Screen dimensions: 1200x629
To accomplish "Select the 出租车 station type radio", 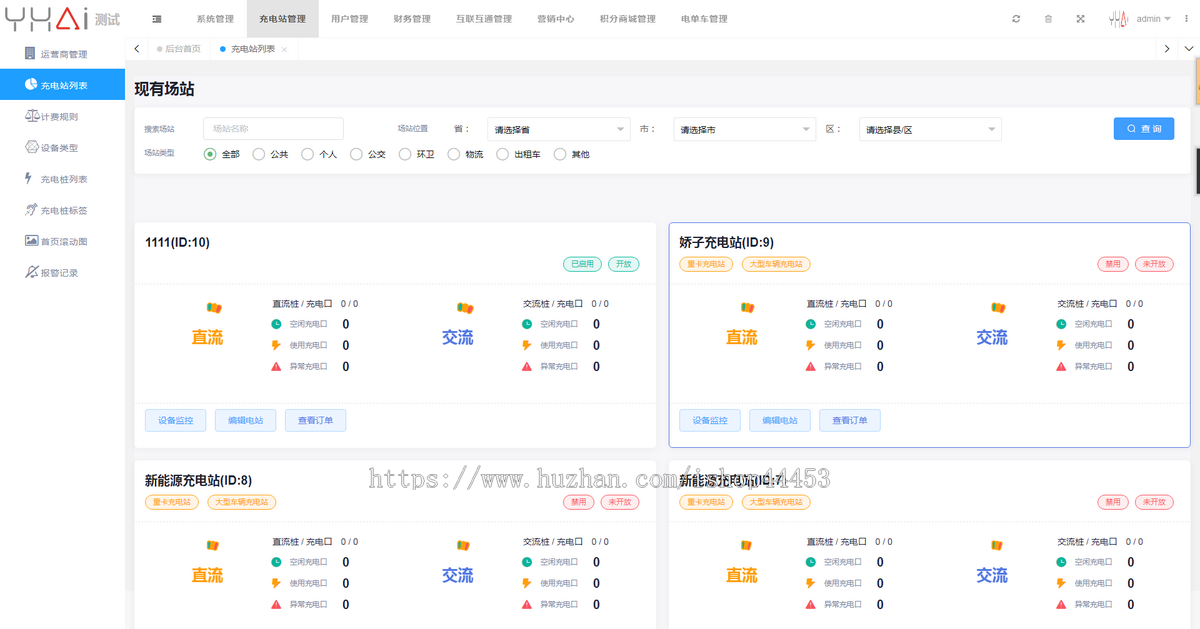I will tap(503, 154).
